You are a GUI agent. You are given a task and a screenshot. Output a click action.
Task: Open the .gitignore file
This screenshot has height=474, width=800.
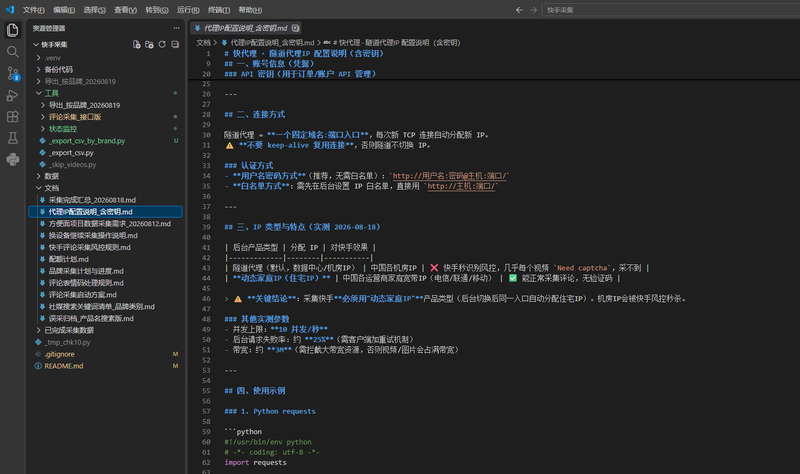105,354
